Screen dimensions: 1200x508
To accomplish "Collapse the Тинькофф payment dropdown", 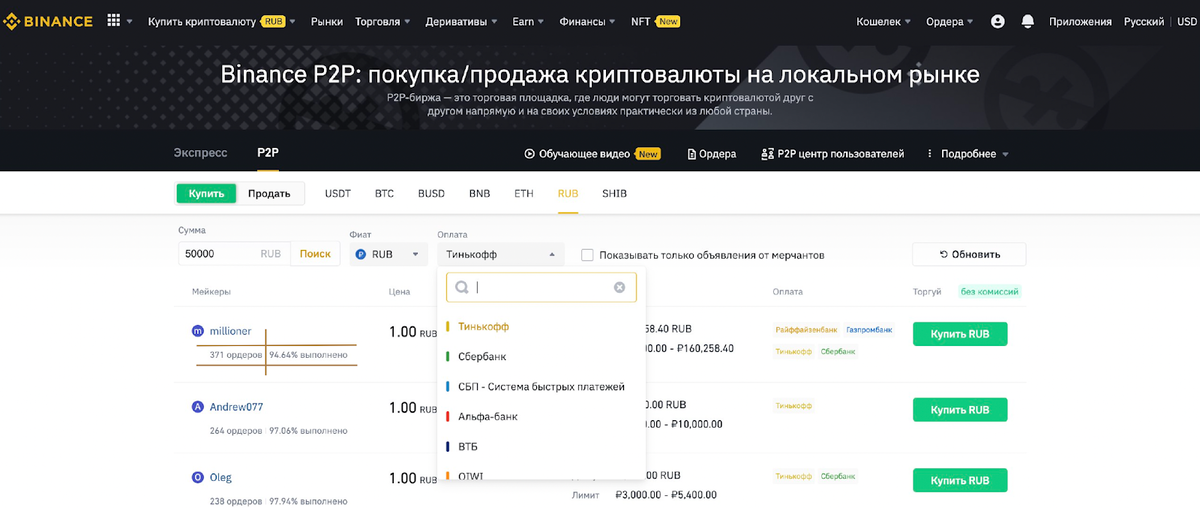I will [x=501, y=254].
